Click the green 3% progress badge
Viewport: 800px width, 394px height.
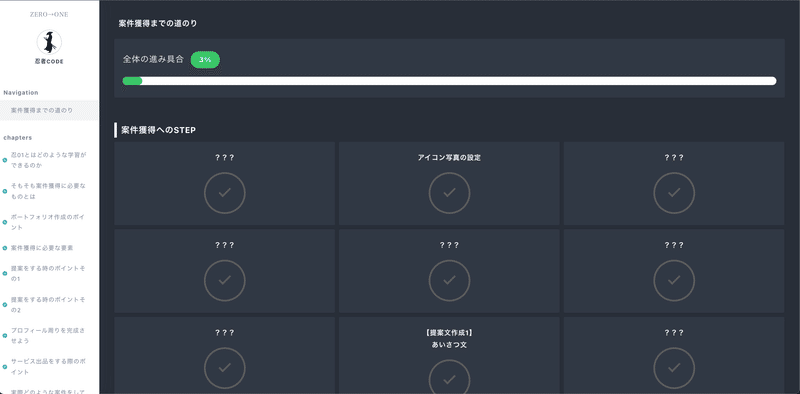205,60
